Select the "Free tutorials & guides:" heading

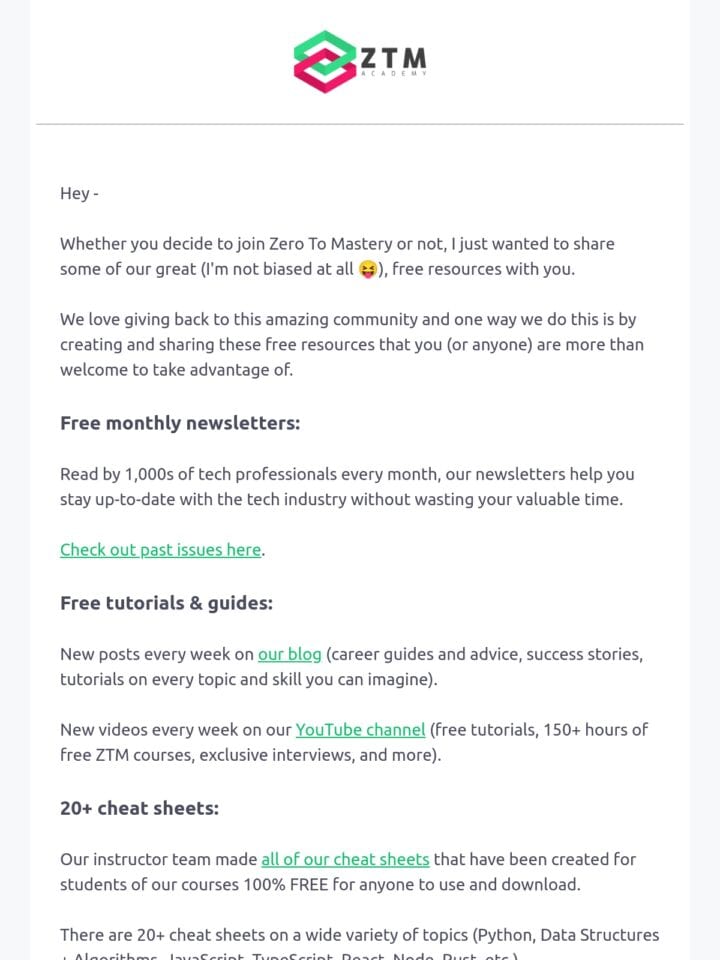[167, 603]
